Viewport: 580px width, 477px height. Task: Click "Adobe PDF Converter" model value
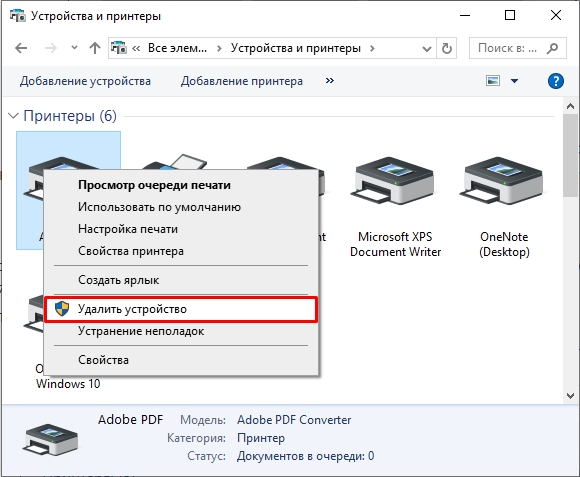[294, 420]
